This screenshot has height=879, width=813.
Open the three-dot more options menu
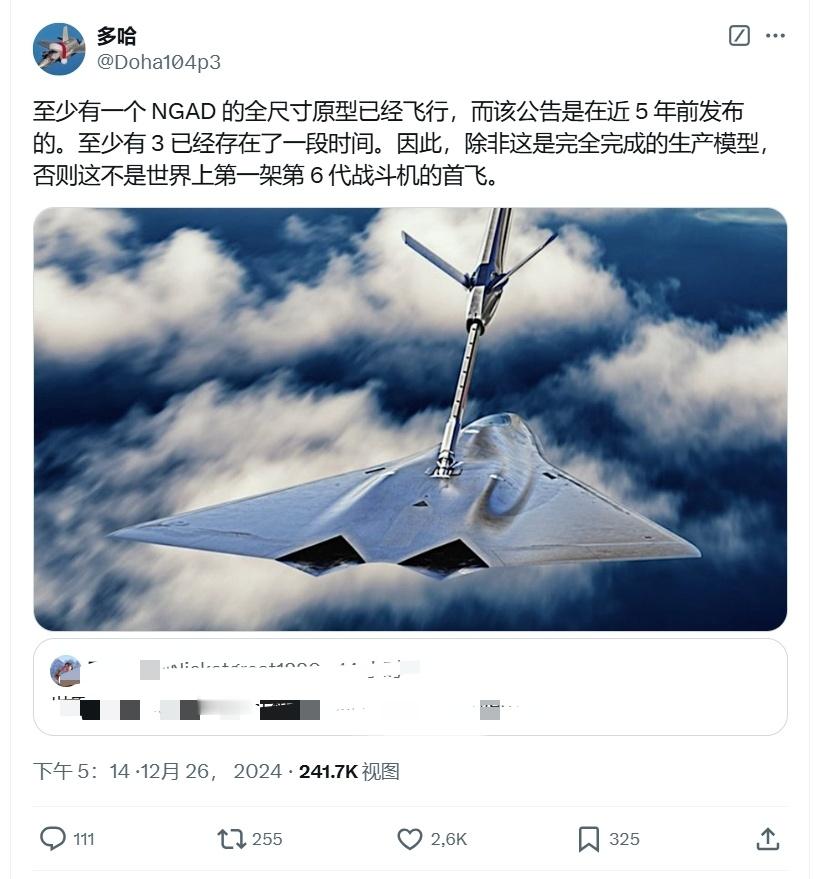click(x=775, y=36)
